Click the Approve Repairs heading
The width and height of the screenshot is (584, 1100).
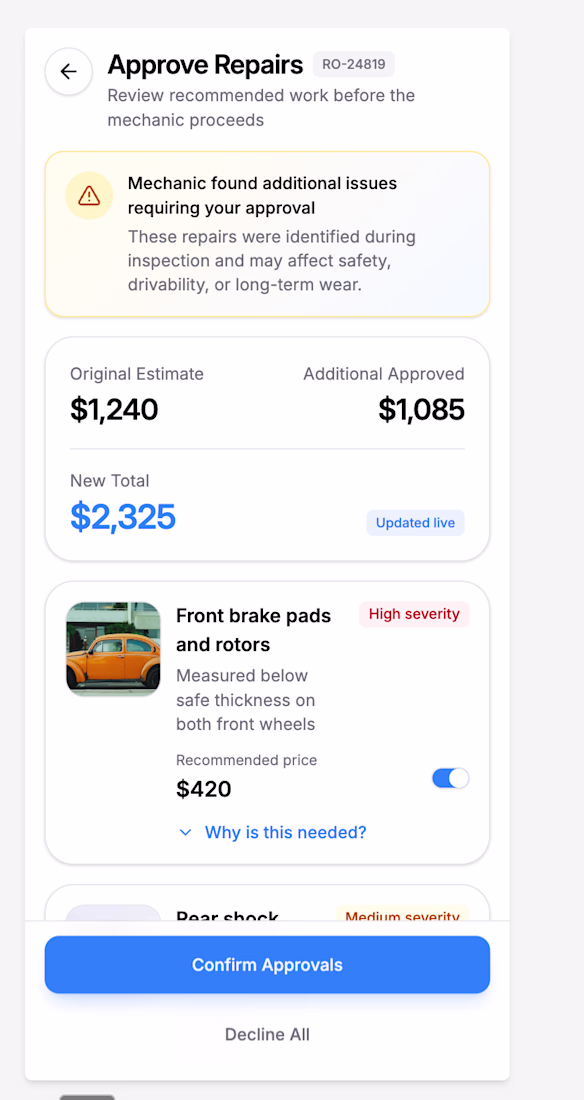tap(205, 65)
